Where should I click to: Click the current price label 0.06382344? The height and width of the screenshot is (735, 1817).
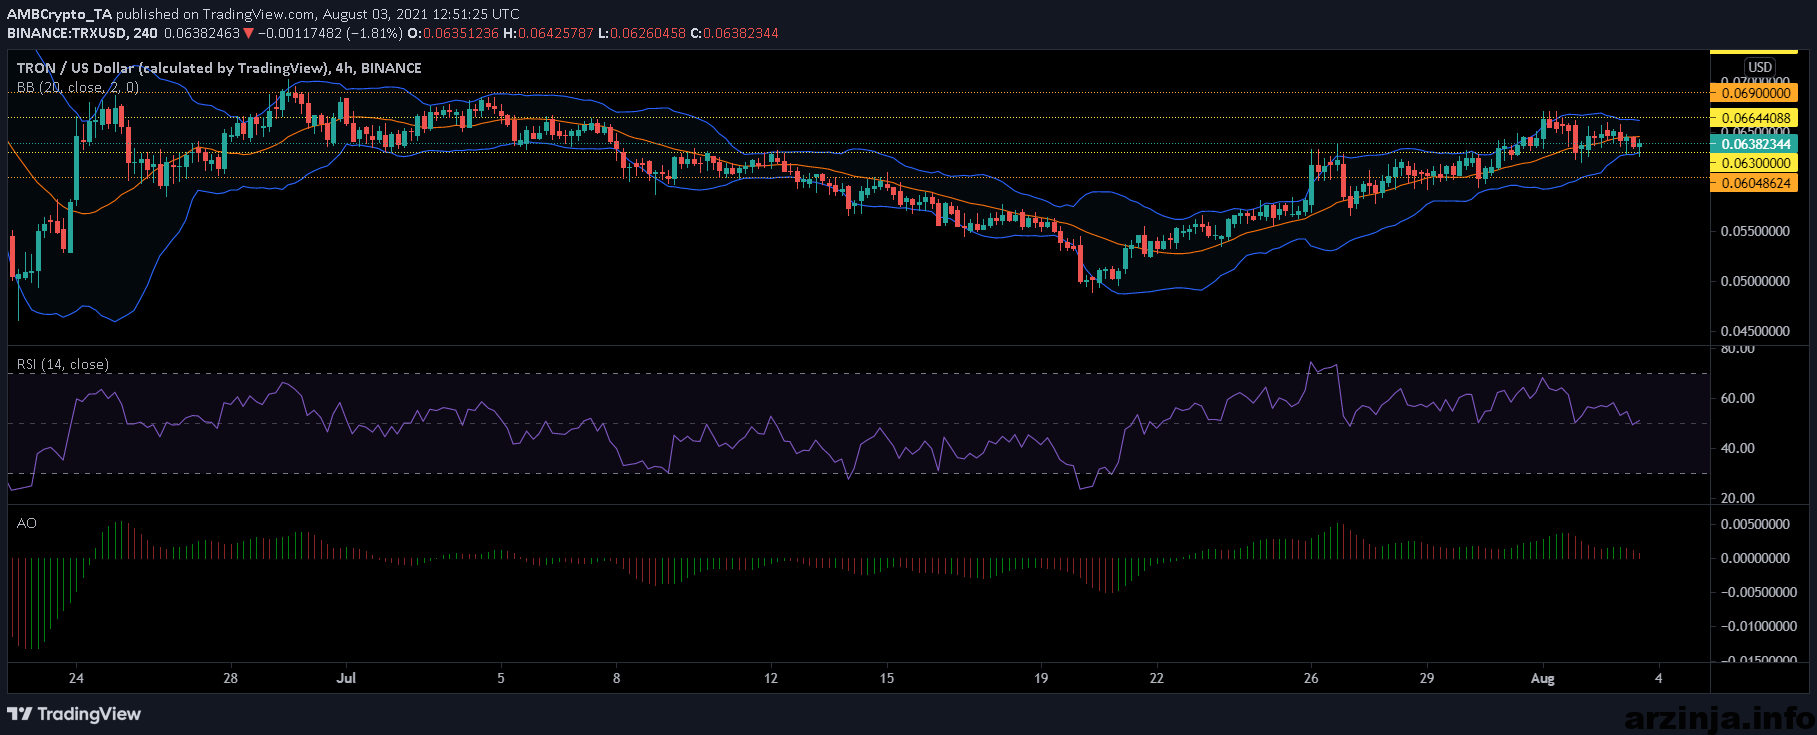pos(1754,144)
